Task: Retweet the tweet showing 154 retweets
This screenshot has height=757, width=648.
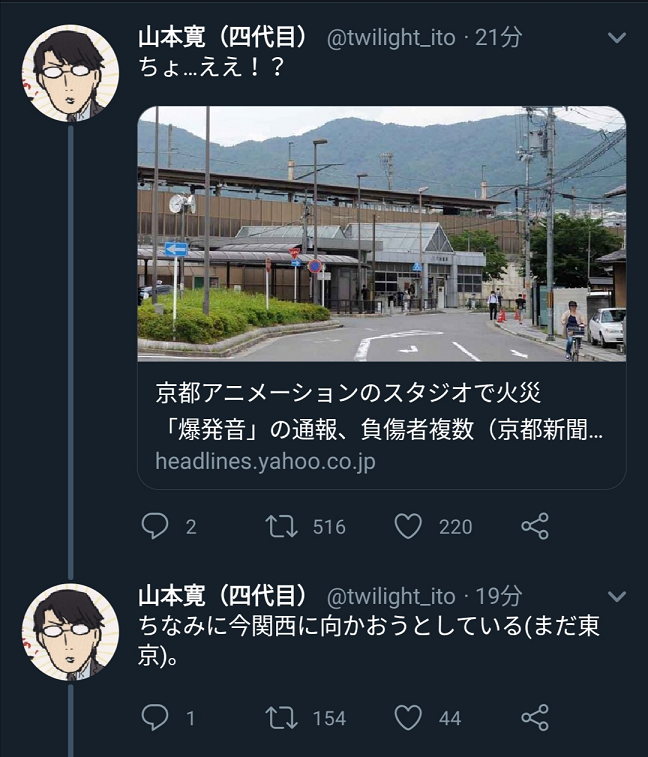Action: point(282,717)
